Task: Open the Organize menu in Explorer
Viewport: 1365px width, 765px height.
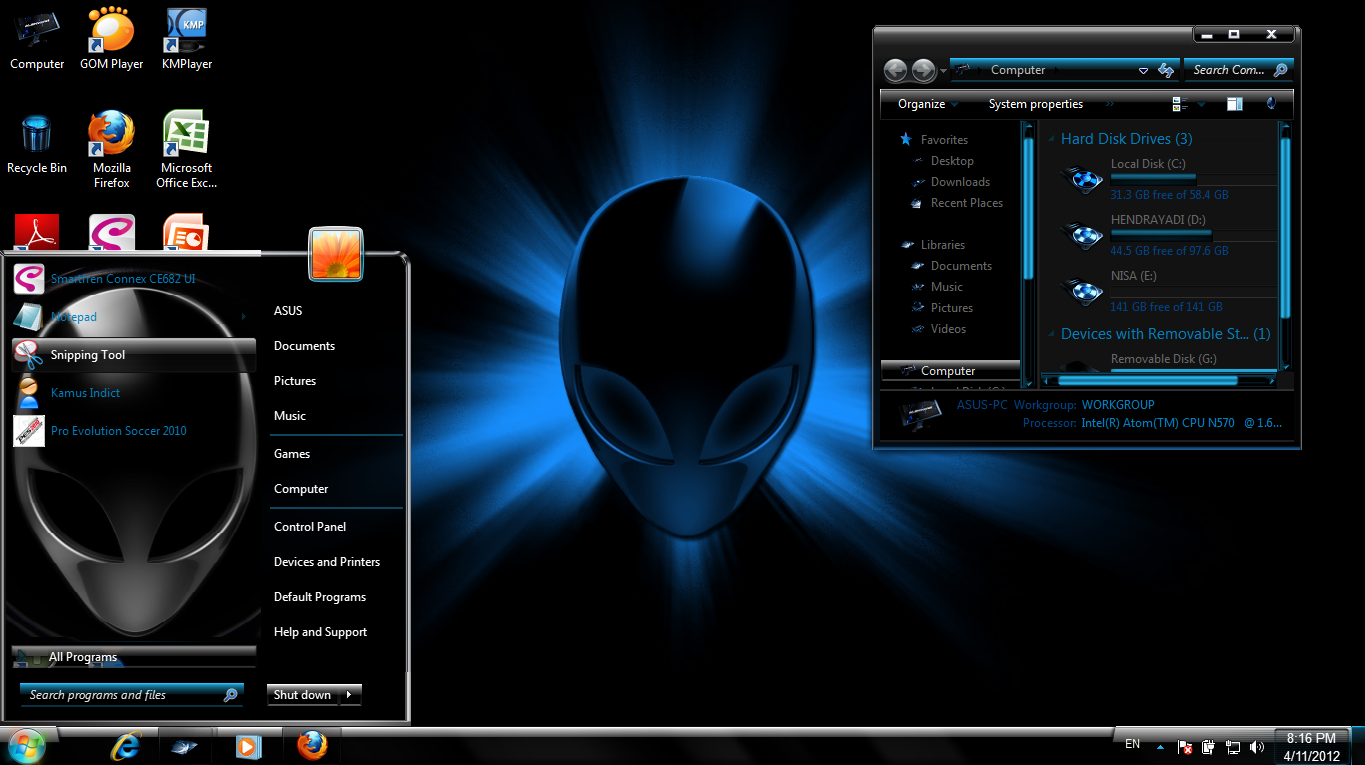Action: (927, 104)
